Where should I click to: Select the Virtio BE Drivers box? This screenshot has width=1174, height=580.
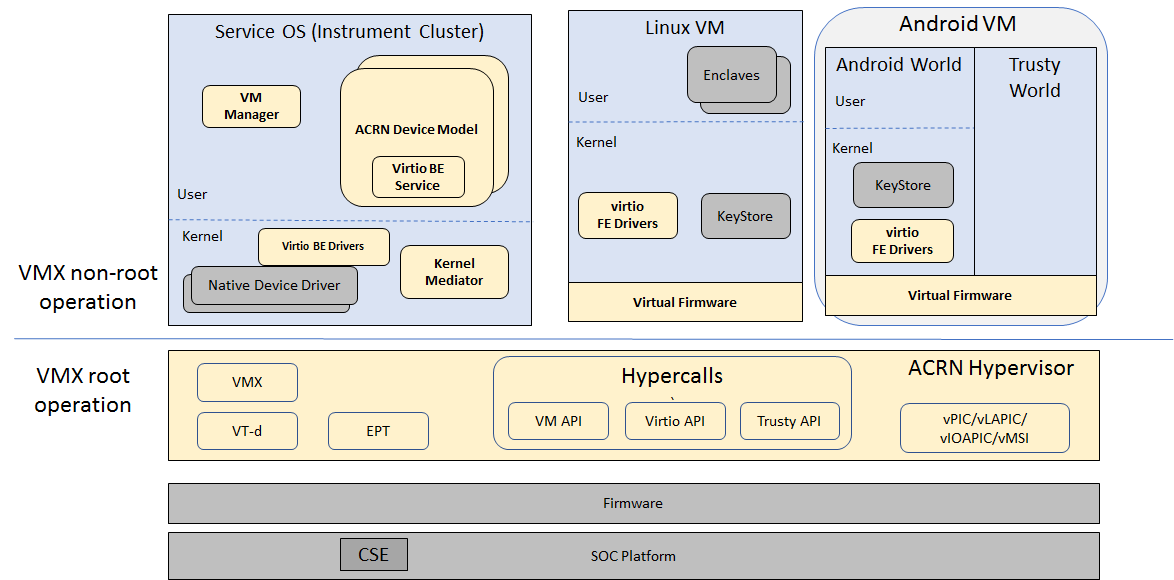coord(323,246)
